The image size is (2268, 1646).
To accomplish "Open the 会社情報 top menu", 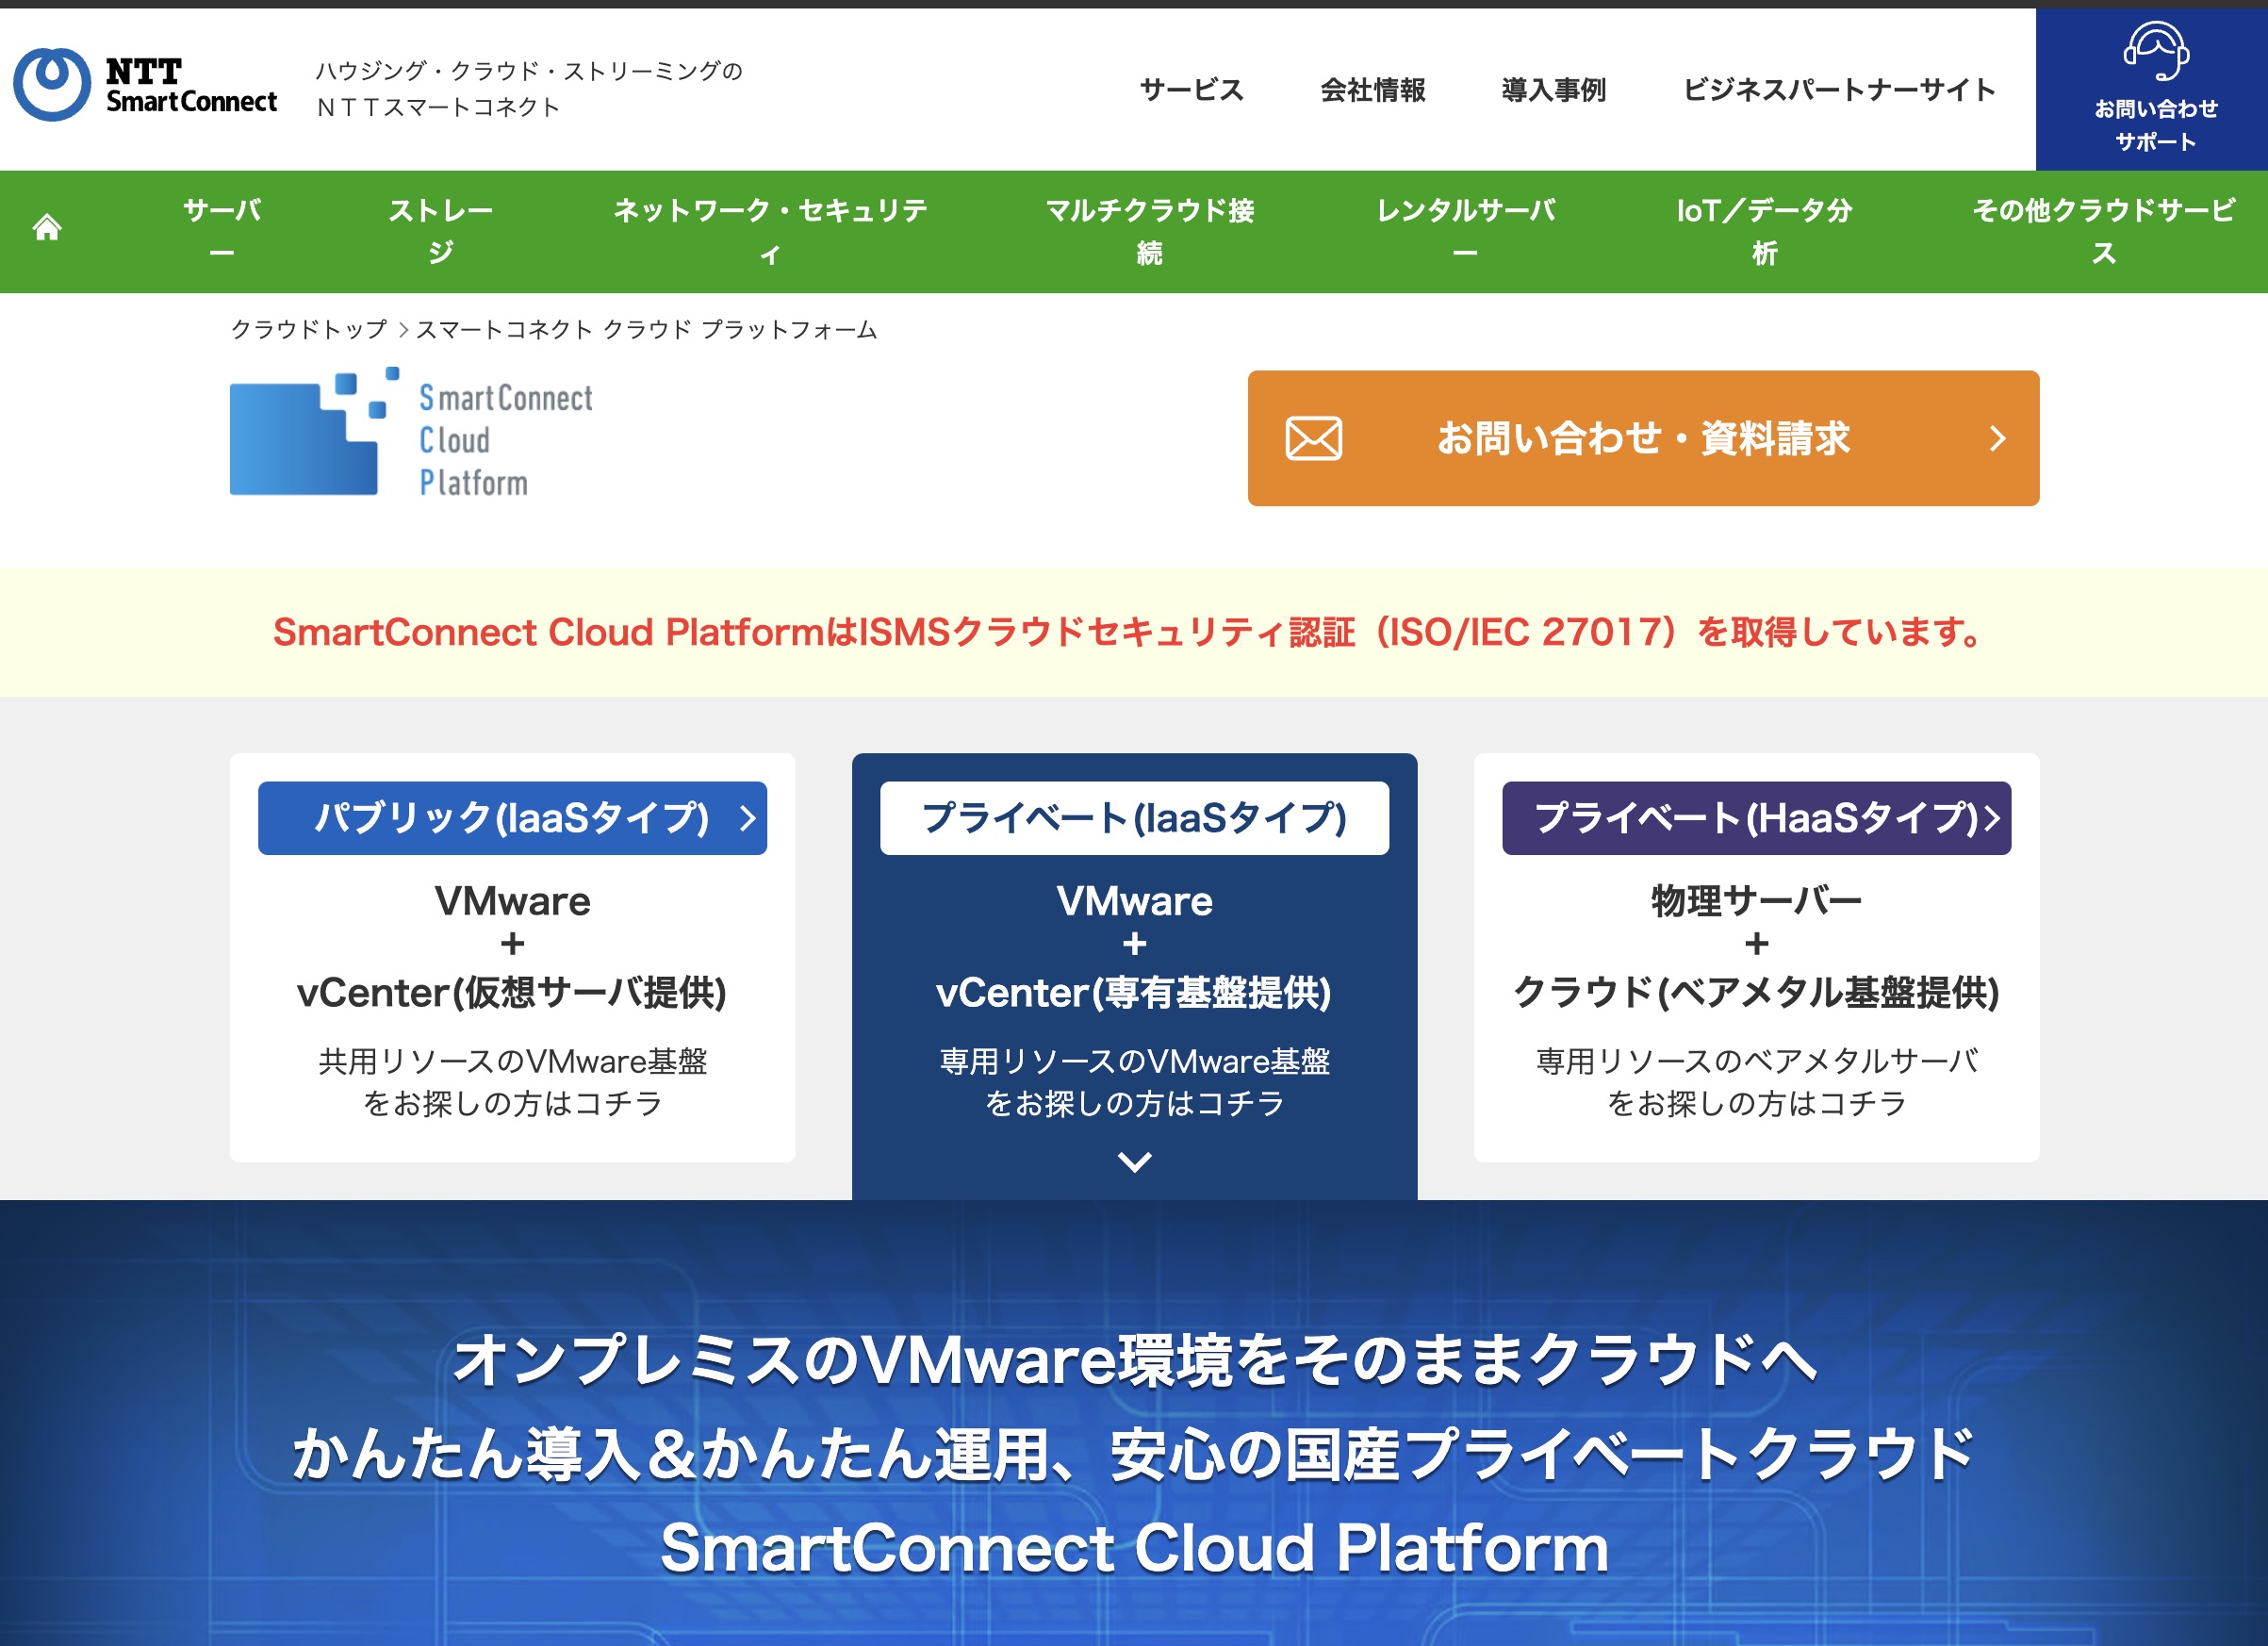I will (x=1372, y=90).
